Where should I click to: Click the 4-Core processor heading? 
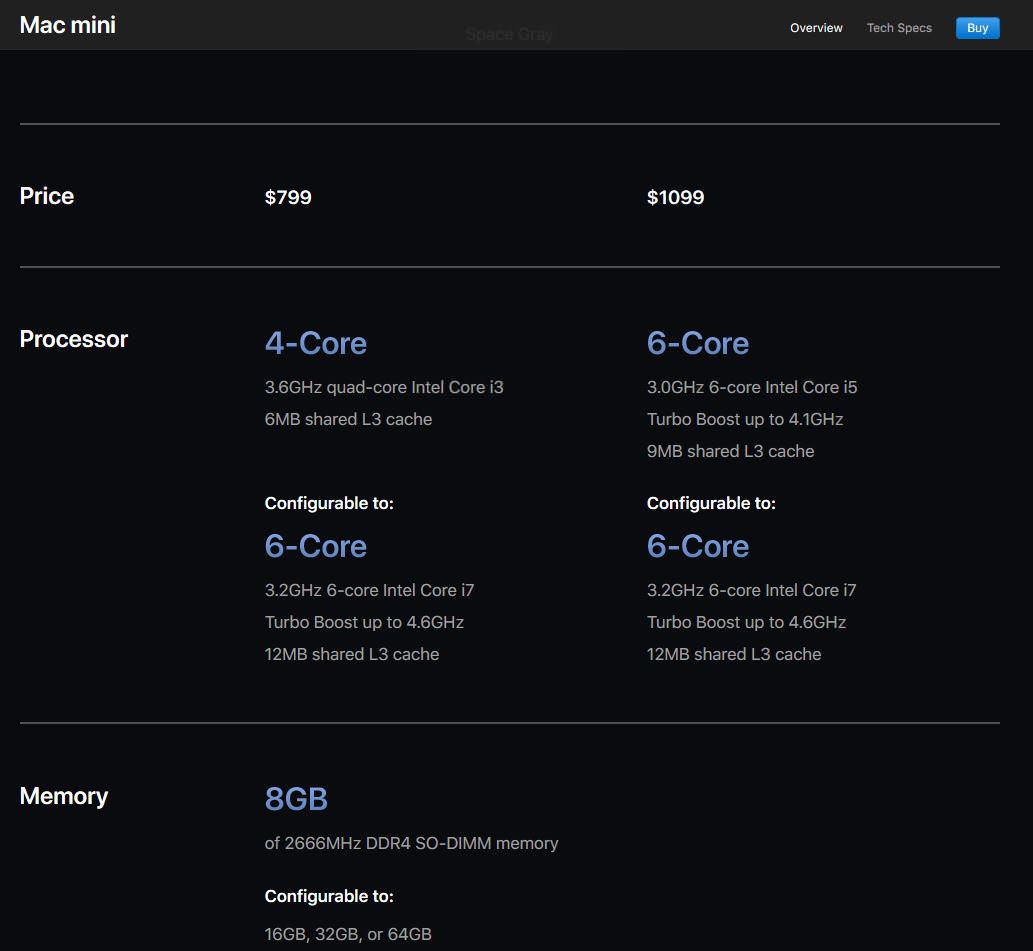tap(316, 343)
